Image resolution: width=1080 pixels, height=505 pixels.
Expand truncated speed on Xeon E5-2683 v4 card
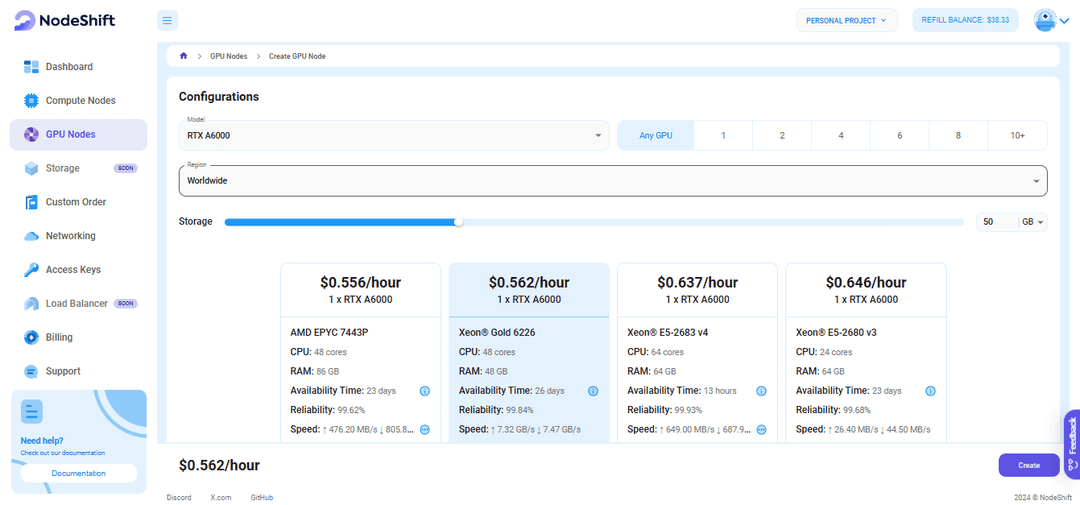tap(761, 429)
